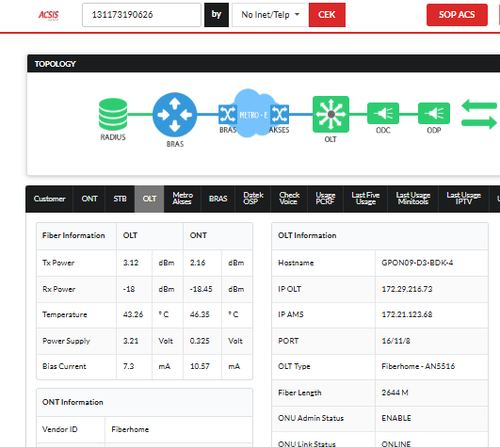Click the METRO-E cloud icon

(x=254, y=113)
